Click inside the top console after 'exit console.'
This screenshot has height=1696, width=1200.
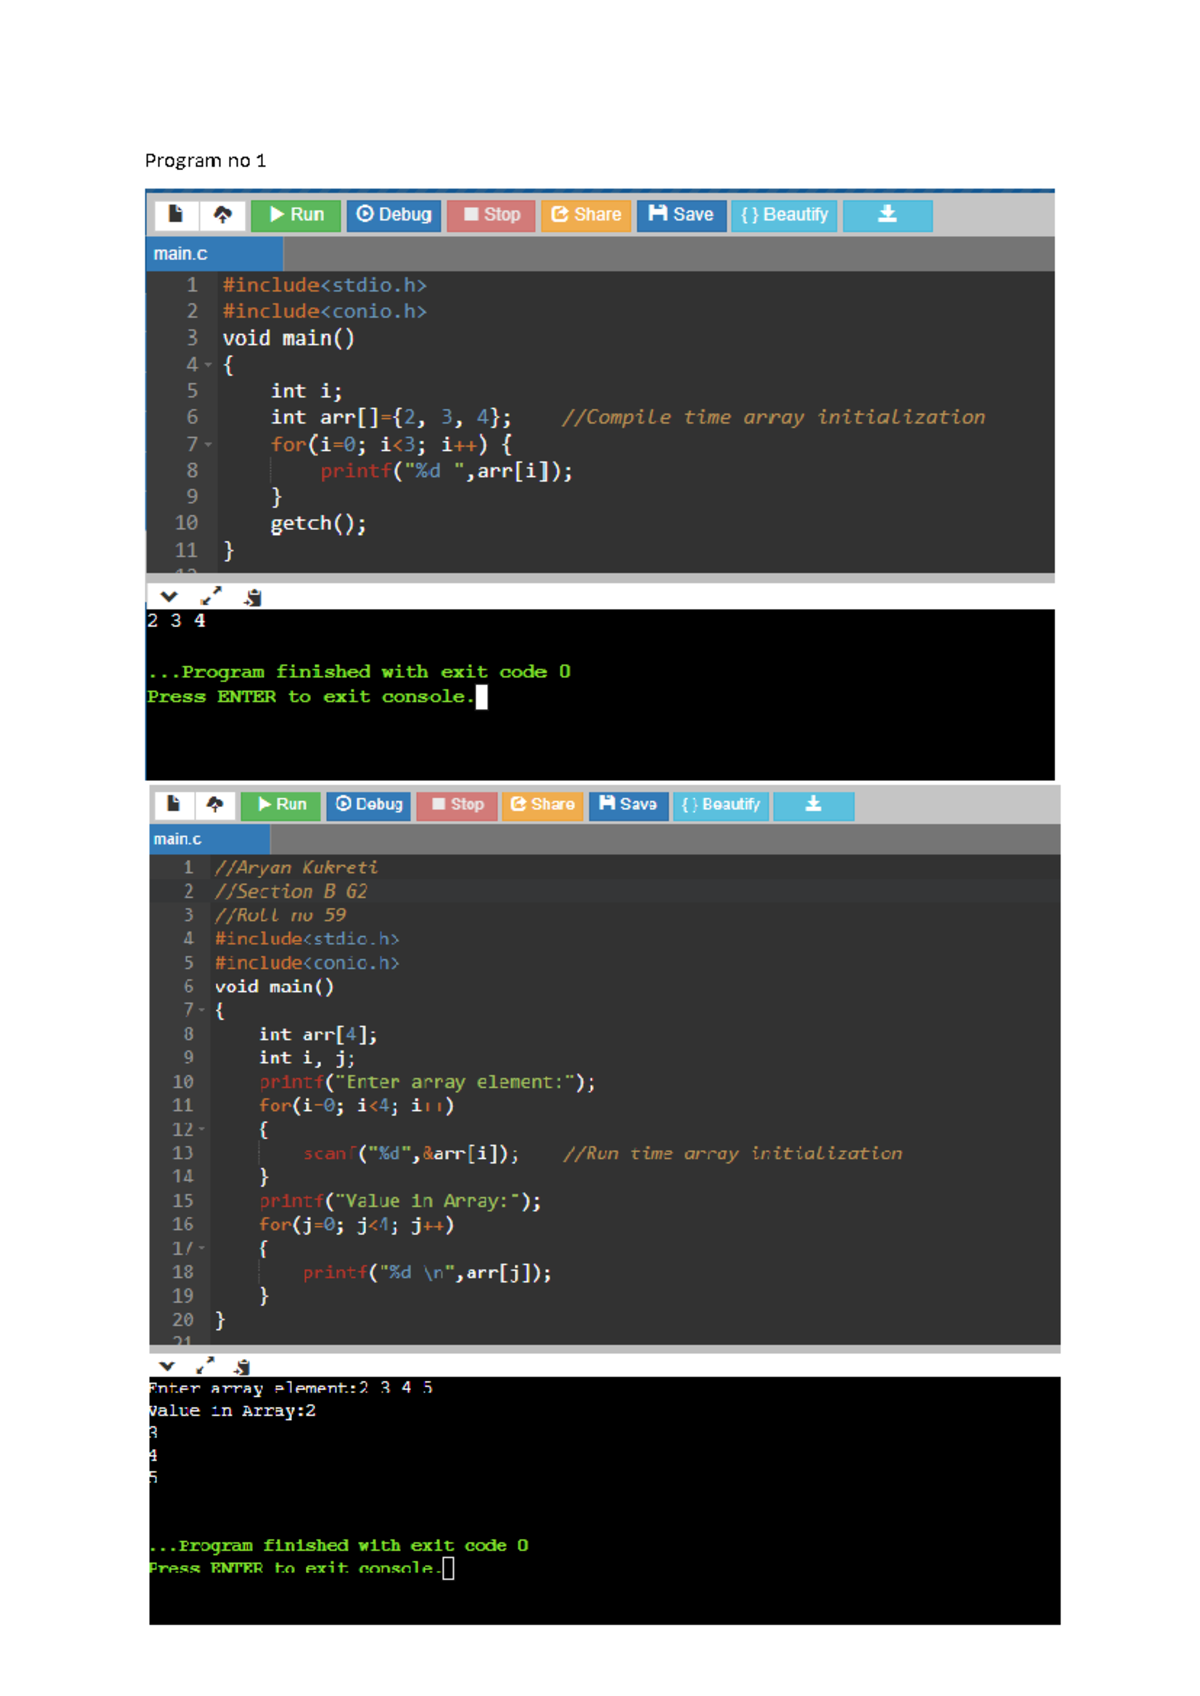[x=482, y=697]
